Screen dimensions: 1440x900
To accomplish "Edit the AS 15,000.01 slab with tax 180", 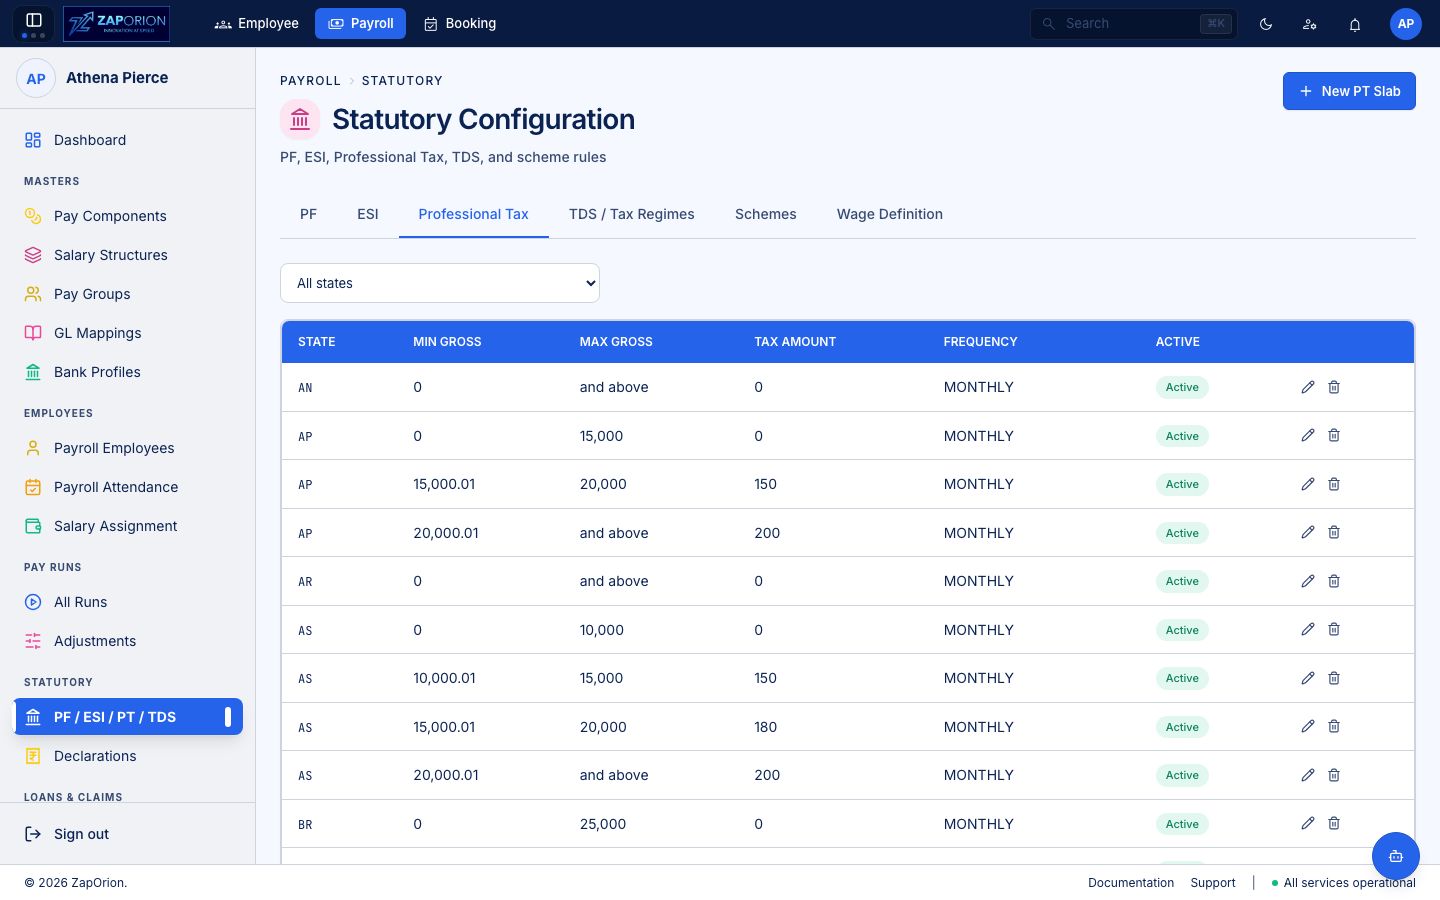I will pos(1308,726).
